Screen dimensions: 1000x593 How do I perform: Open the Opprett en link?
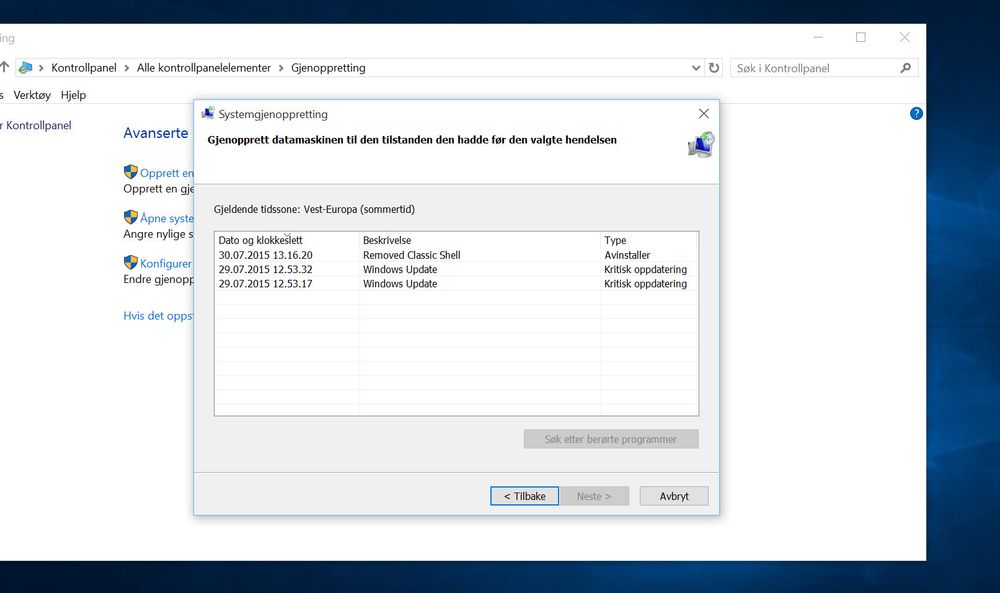pyautogui.click(x=166, y=173)
